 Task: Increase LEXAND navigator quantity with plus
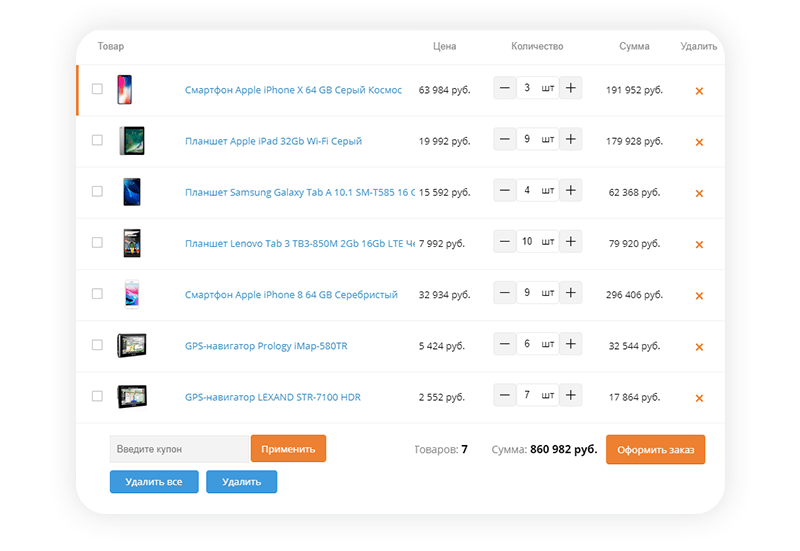click(570, 395)
